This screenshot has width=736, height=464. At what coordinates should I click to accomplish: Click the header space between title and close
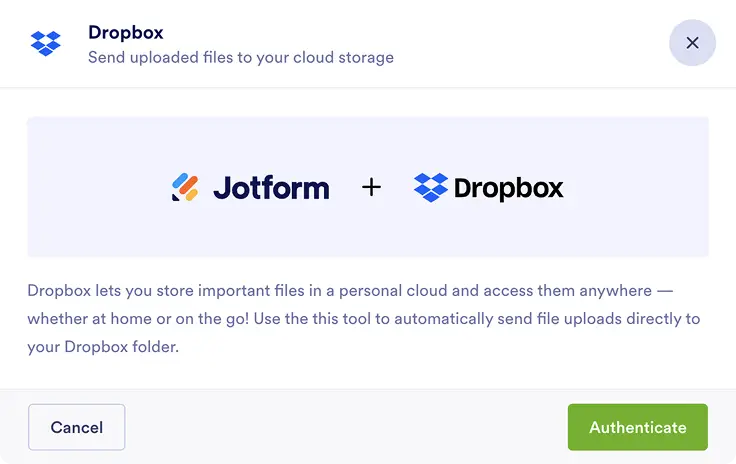(530, 44)
